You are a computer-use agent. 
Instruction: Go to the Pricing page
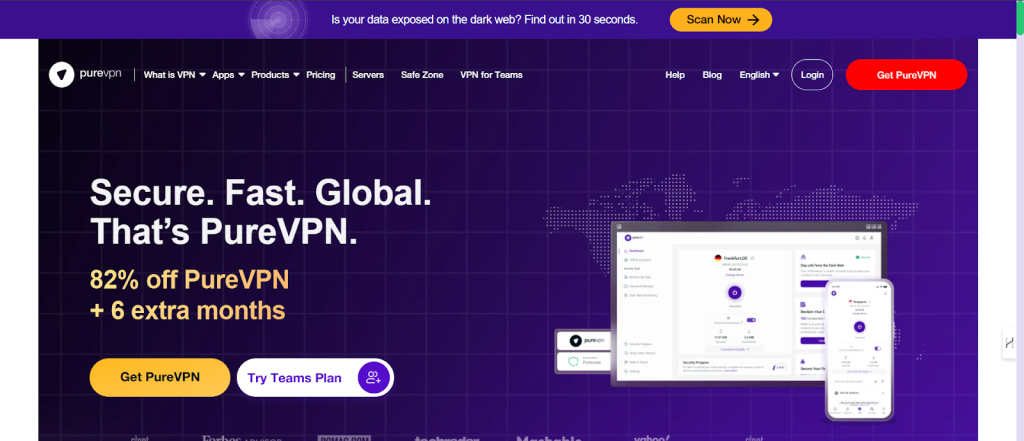(321, 75)
